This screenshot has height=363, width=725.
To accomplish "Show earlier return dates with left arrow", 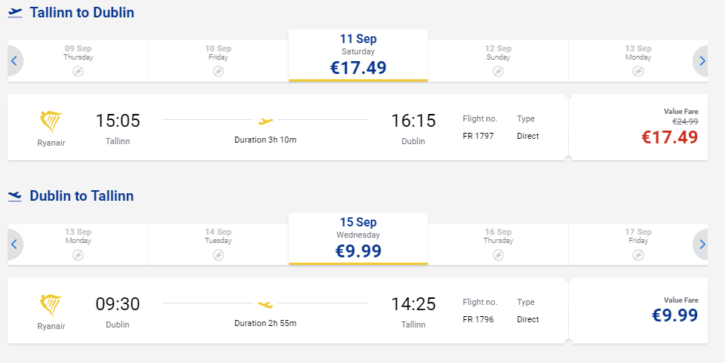I will [x=14, y=244].
